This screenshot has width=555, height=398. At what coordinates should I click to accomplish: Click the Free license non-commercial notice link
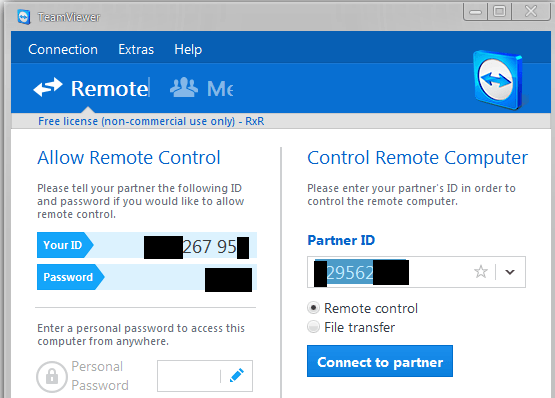[x=151, y=121]
